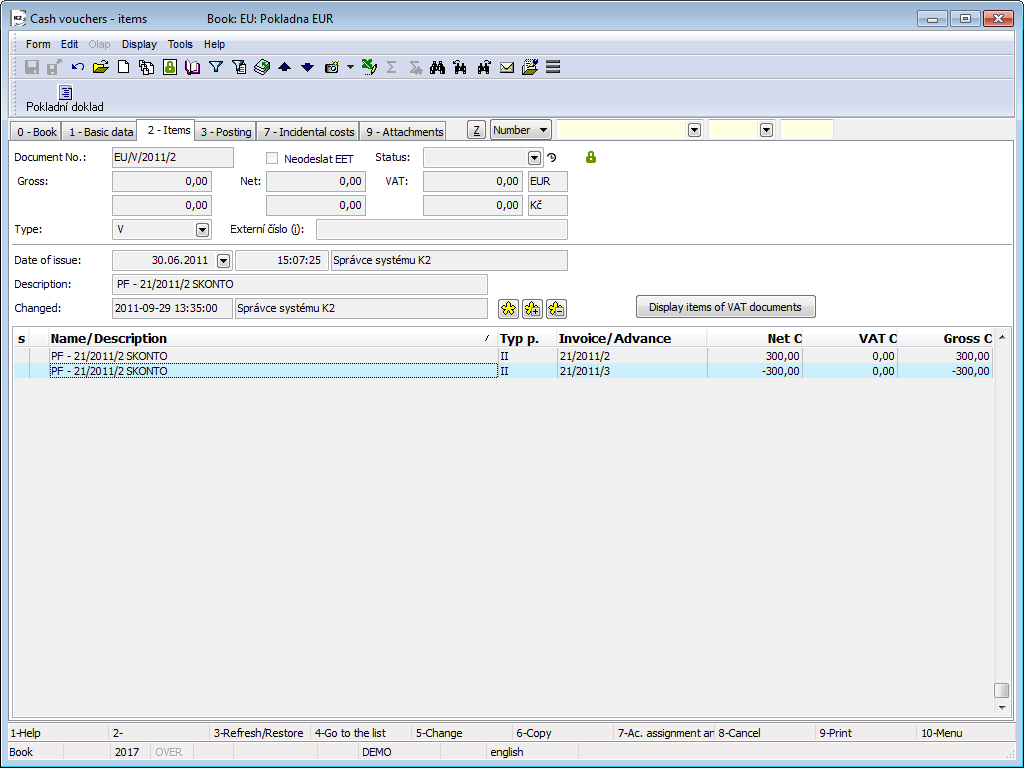The height and width of the screenshot is (768, 1024).
Task: Click the 5-Change function key button
Action: 439,733
